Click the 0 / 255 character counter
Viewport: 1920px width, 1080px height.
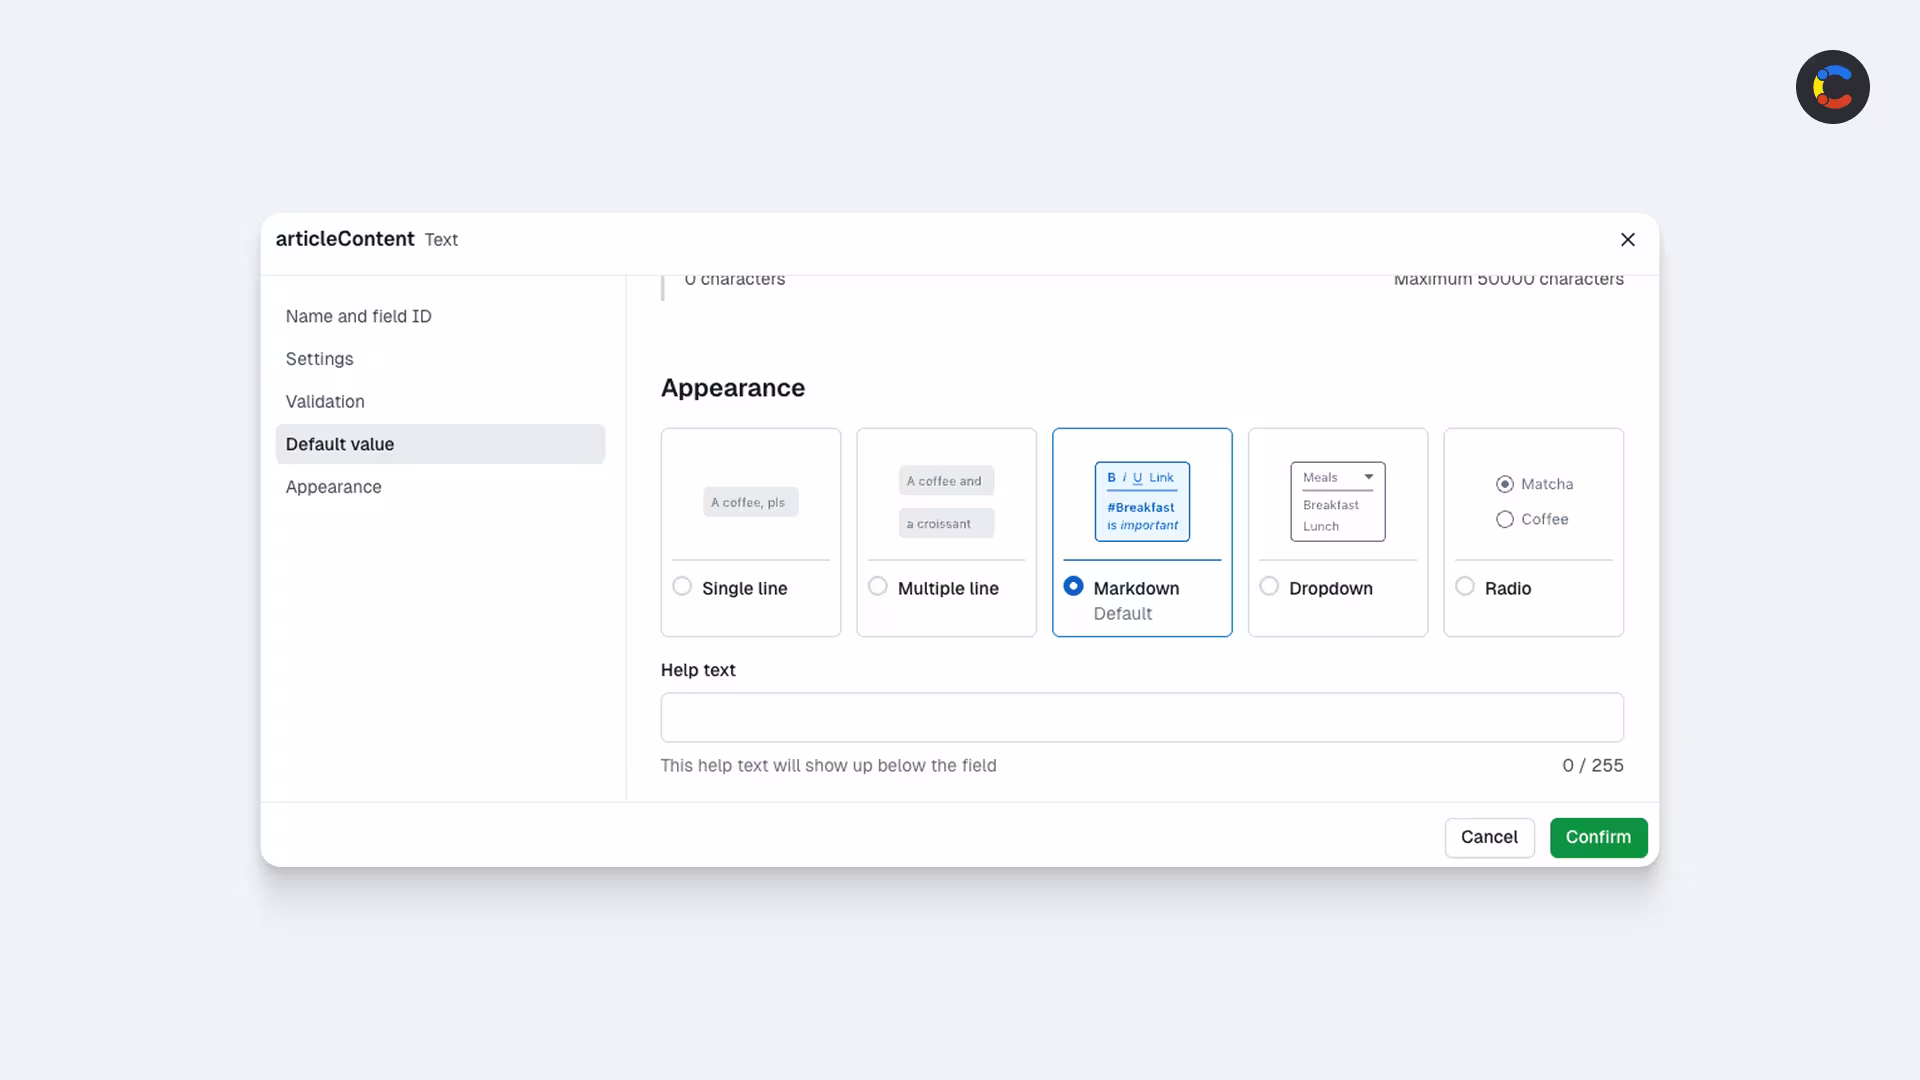coord(1592,766)
